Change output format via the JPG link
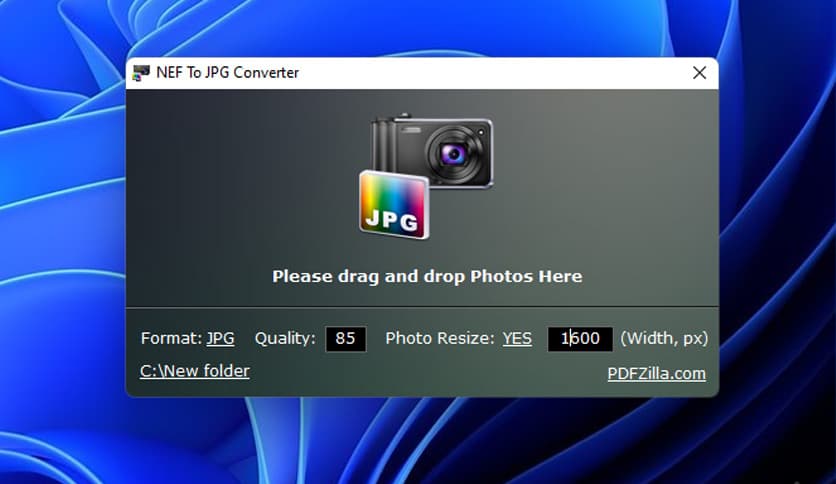 (x=220, y=338)
